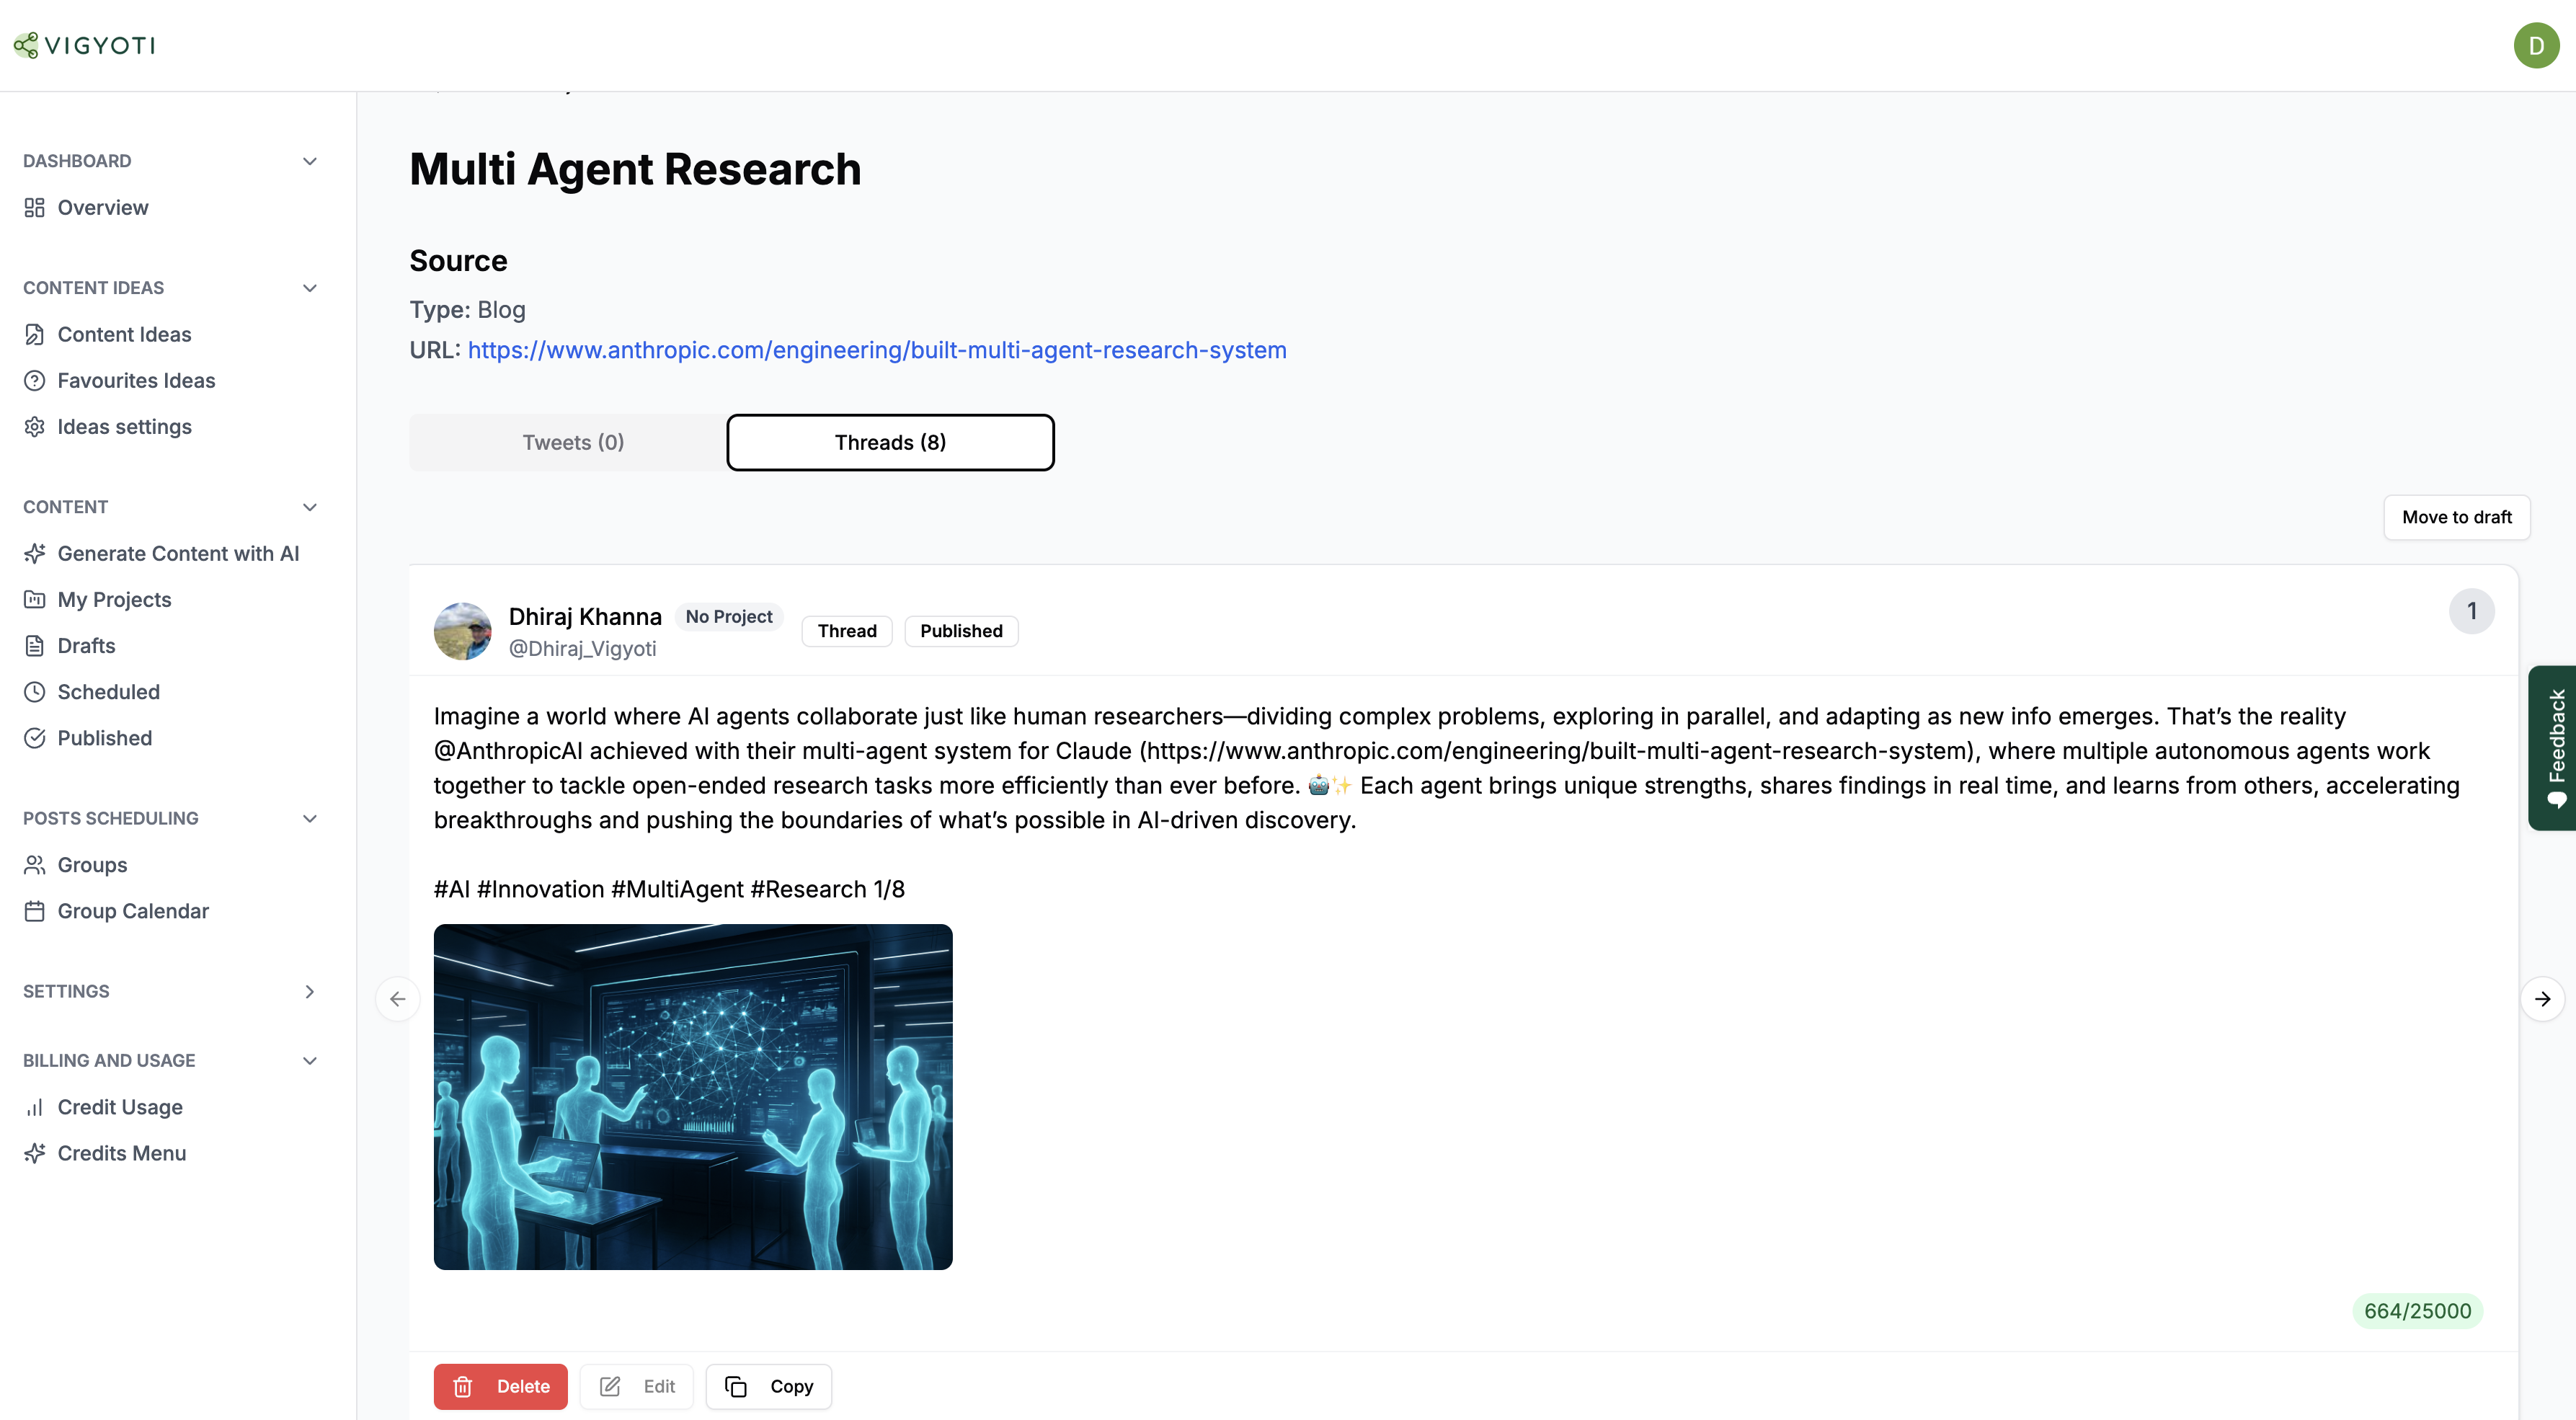
Task: Click the trash icon on Delete button
Action: coord(463,1387)
